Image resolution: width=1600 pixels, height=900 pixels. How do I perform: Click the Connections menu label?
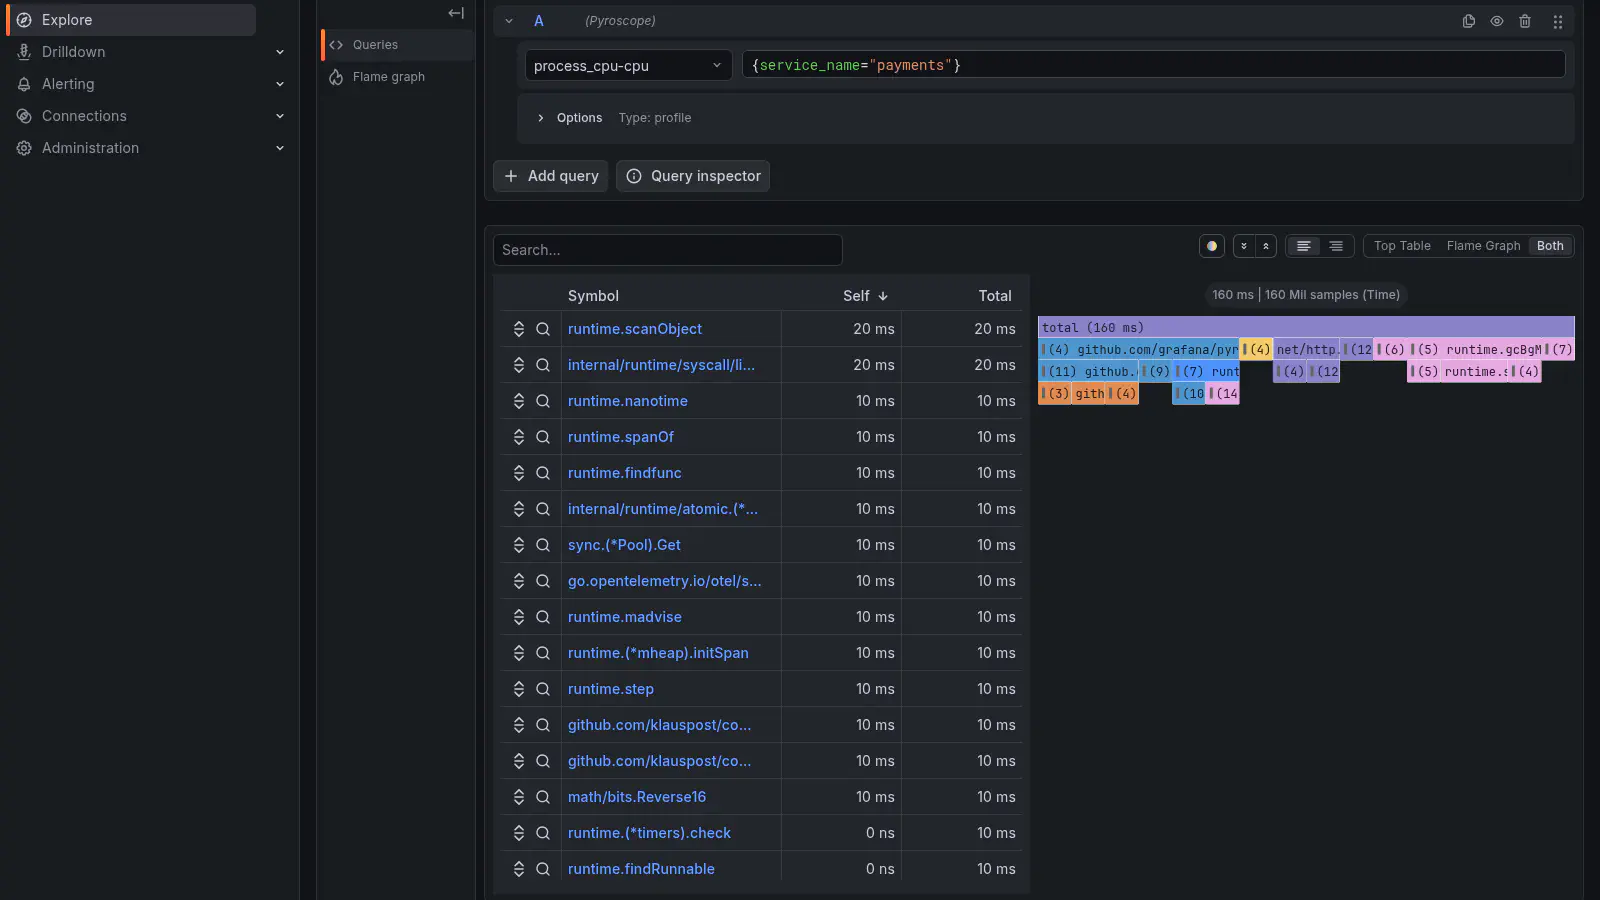coord(84,116)
